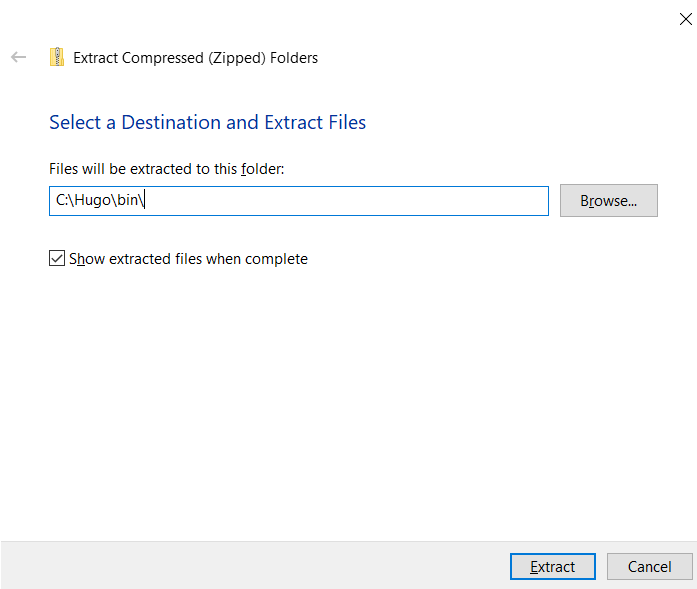
Task: Click the back arrow icon
Action: click(19, 57)
